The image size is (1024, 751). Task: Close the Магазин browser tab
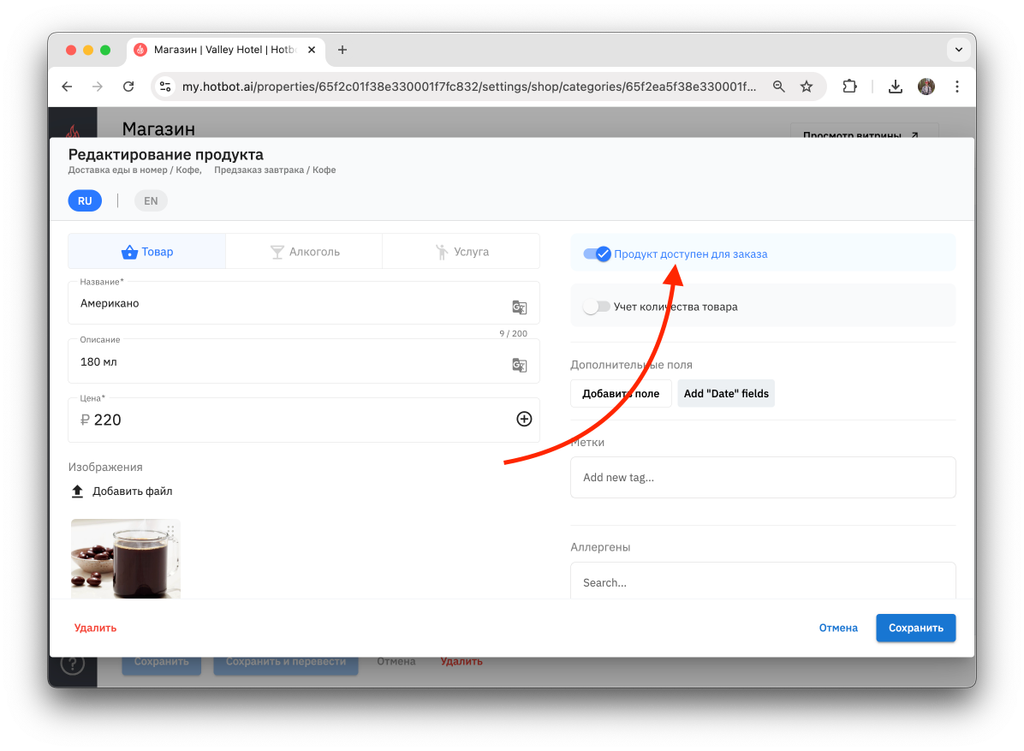(x=312, y=50)
